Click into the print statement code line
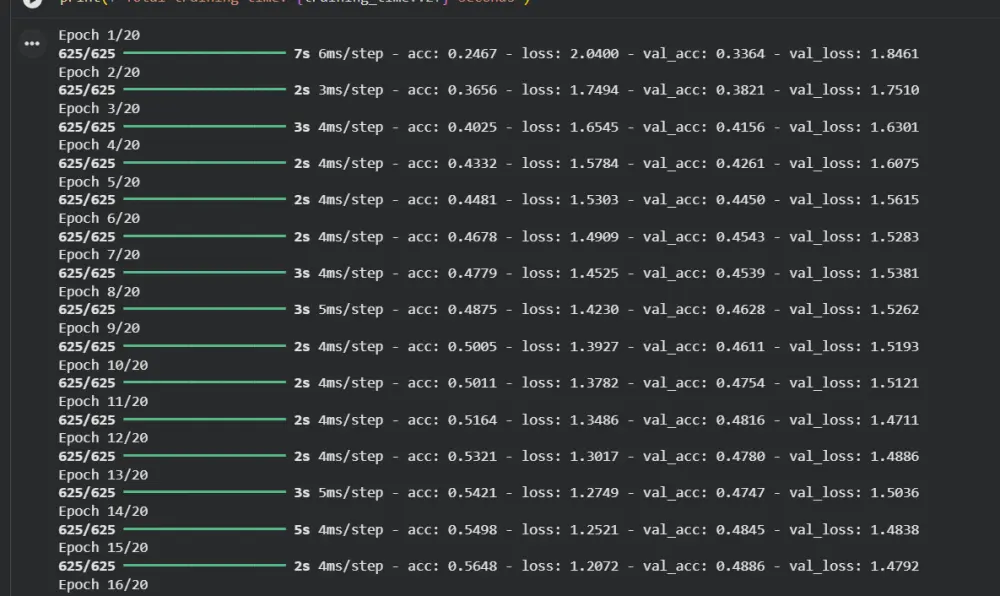 pyautogui.click(x=300, y=3)
